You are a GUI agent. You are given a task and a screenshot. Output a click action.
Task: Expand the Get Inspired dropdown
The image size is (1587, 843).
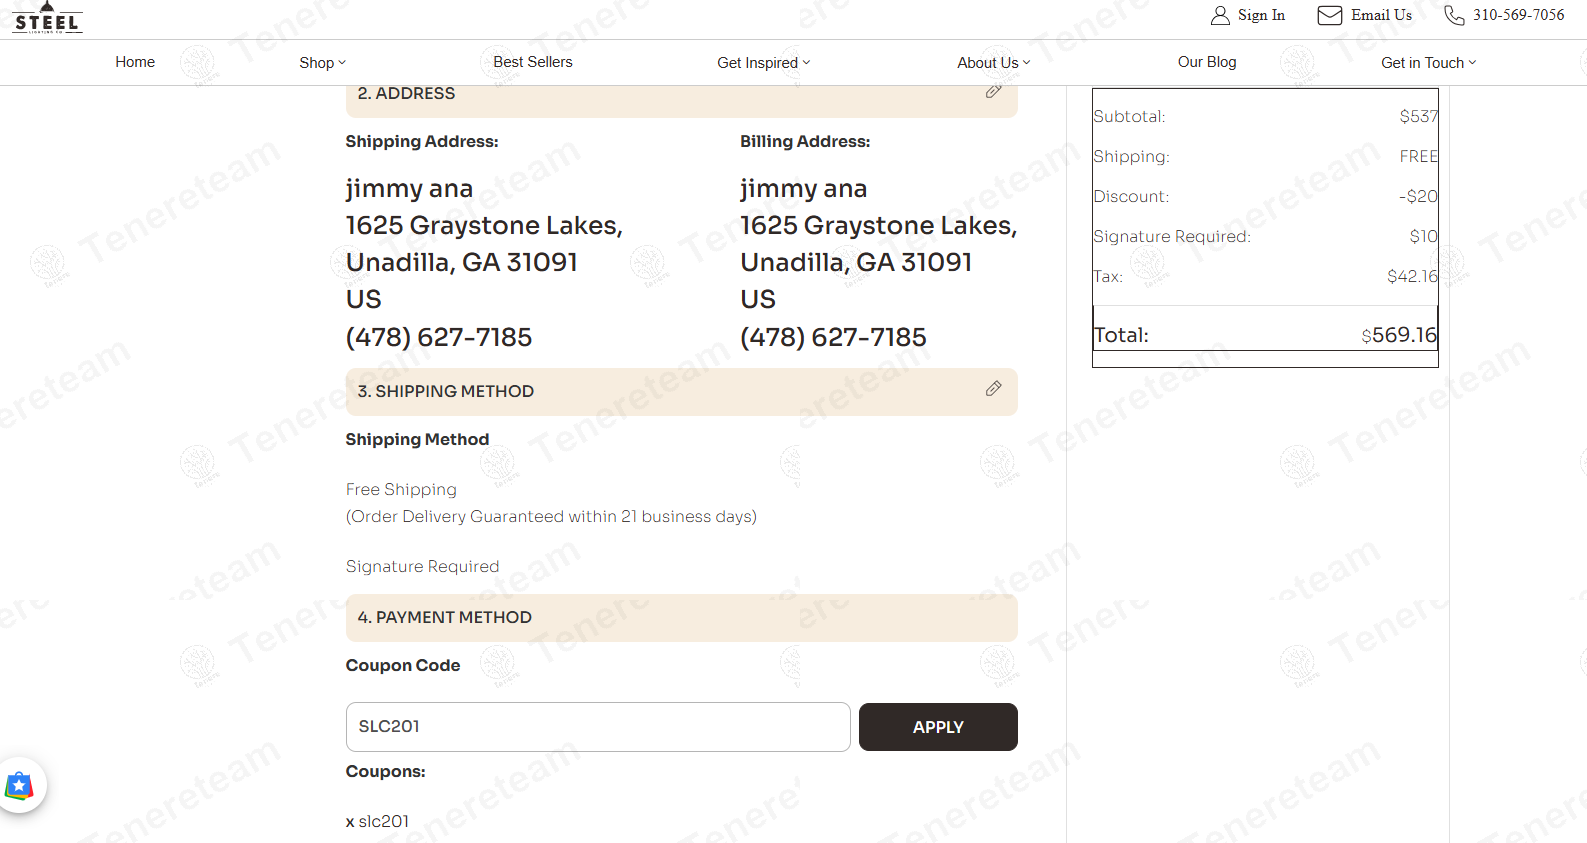[x=763, y=63]
